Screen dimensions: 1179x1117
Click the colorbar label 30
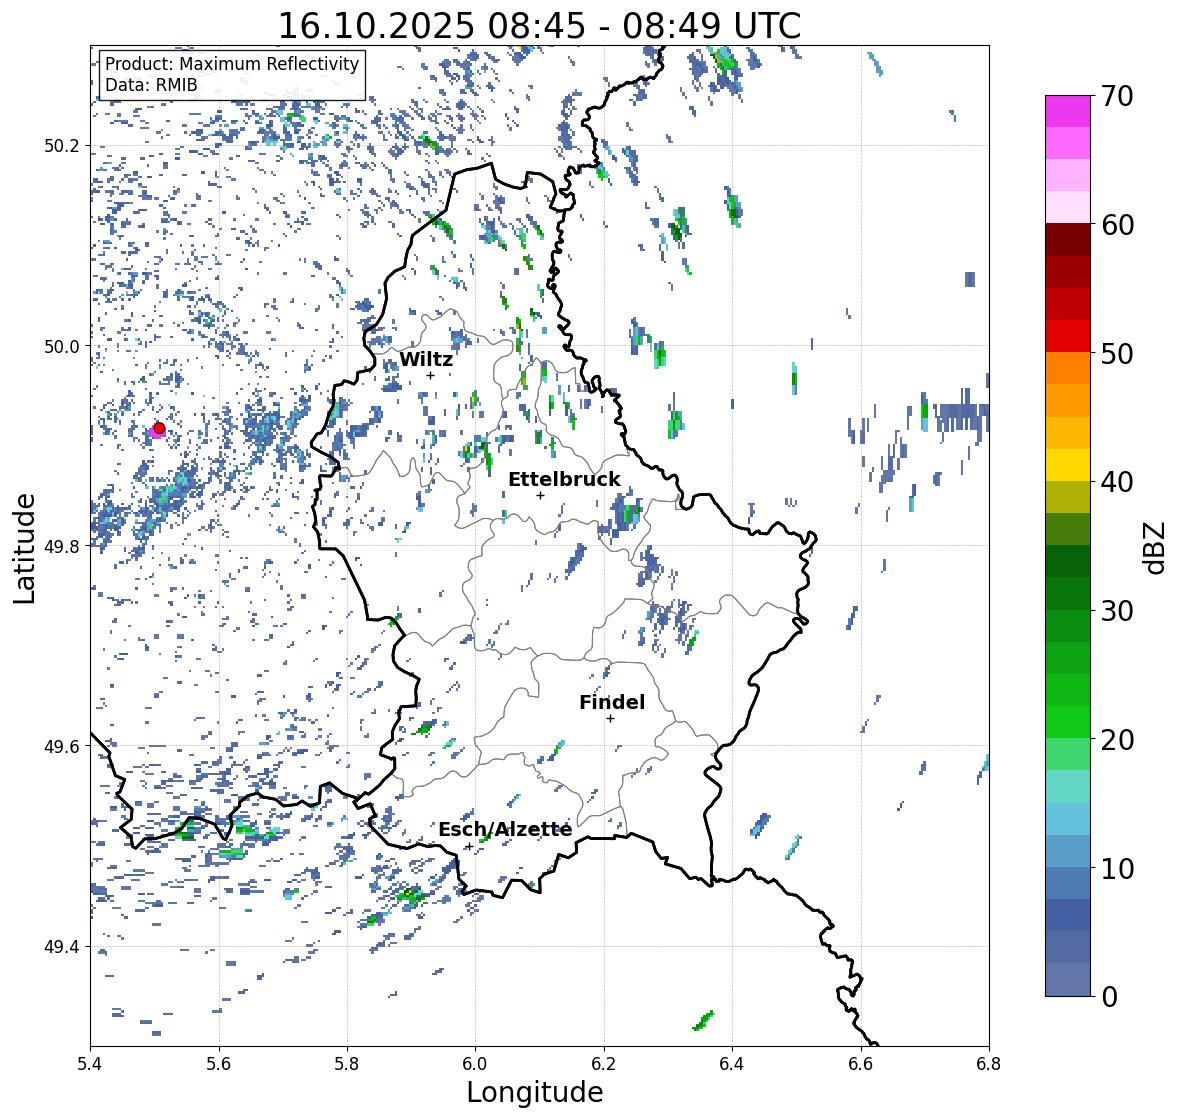(1117, 611)
